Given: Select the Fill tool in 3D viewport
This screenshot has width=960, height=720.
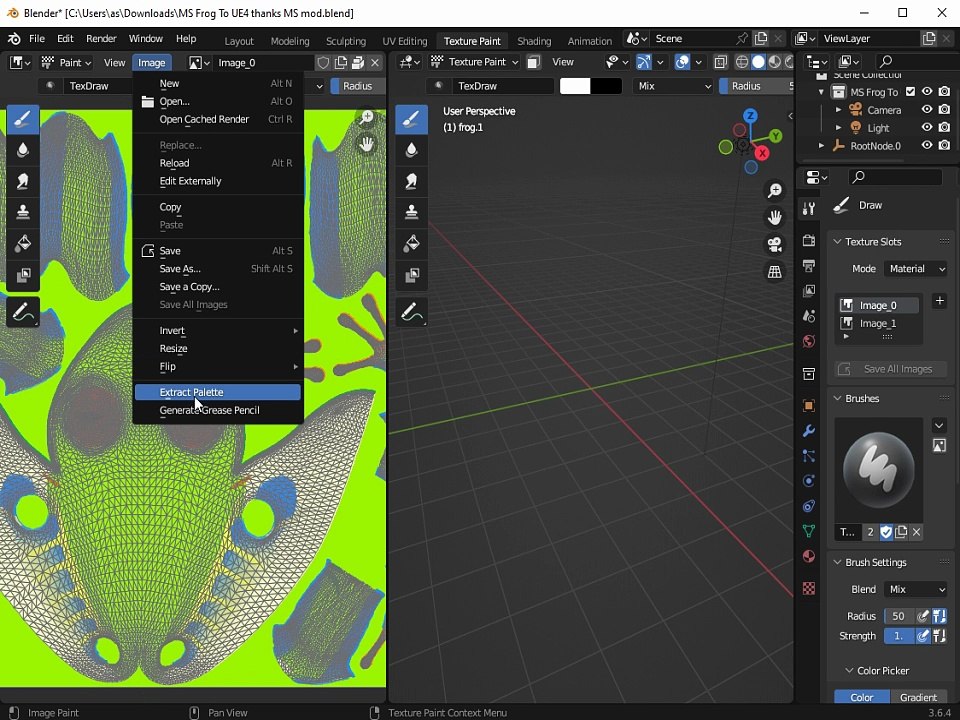Looking at the screenshot, I should (411, 243).
